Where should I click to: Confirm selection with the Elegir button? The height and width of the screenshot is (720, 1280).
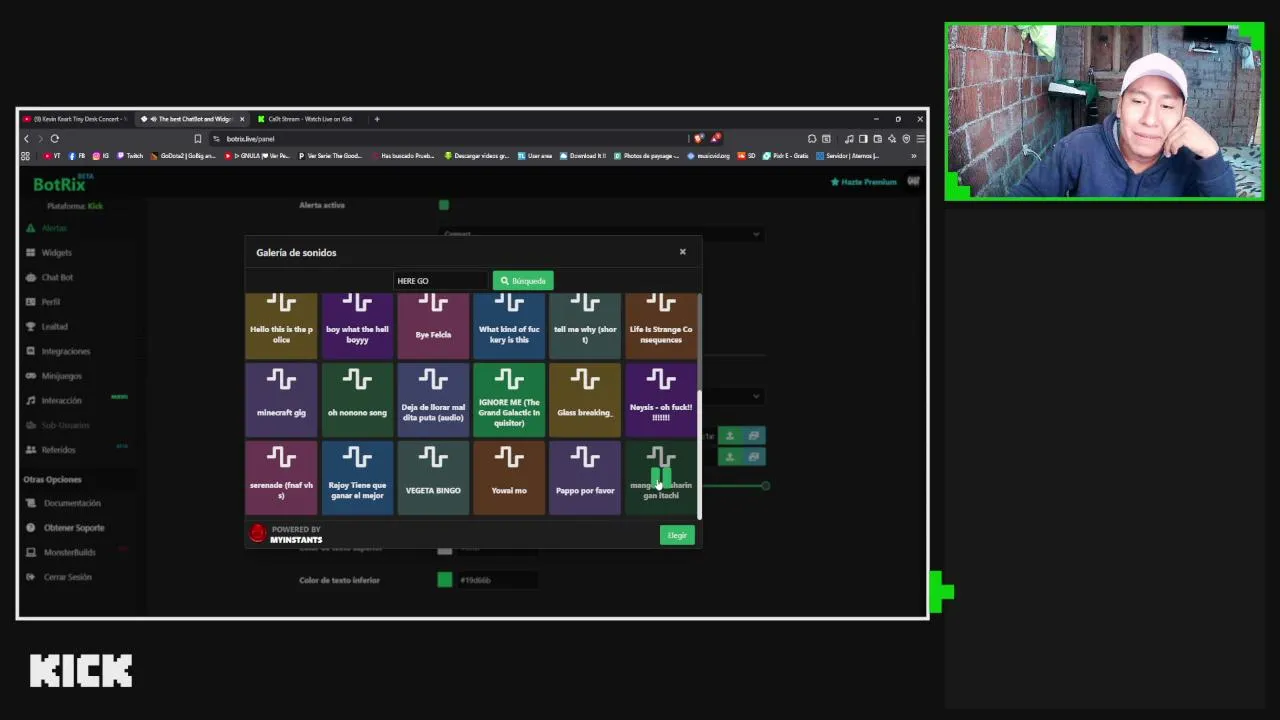(x=677, y=535)
